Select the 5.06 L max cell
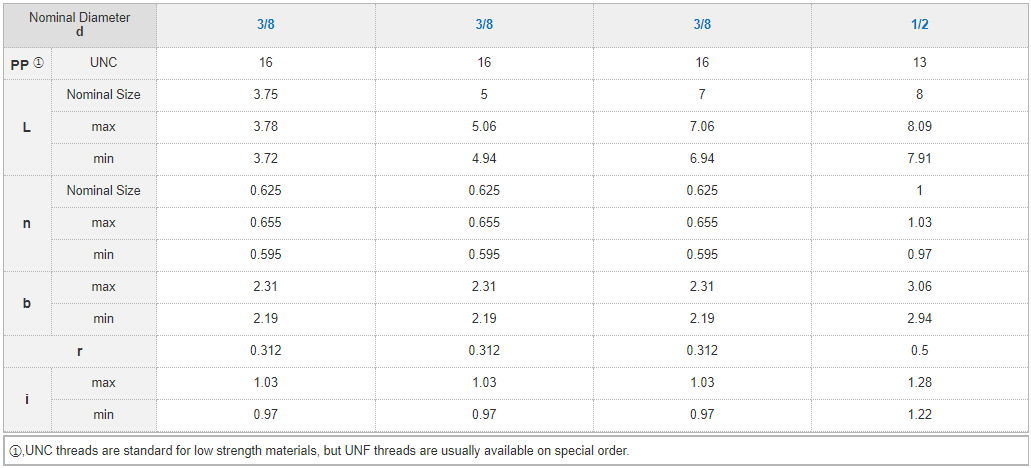 coord(484,127)
